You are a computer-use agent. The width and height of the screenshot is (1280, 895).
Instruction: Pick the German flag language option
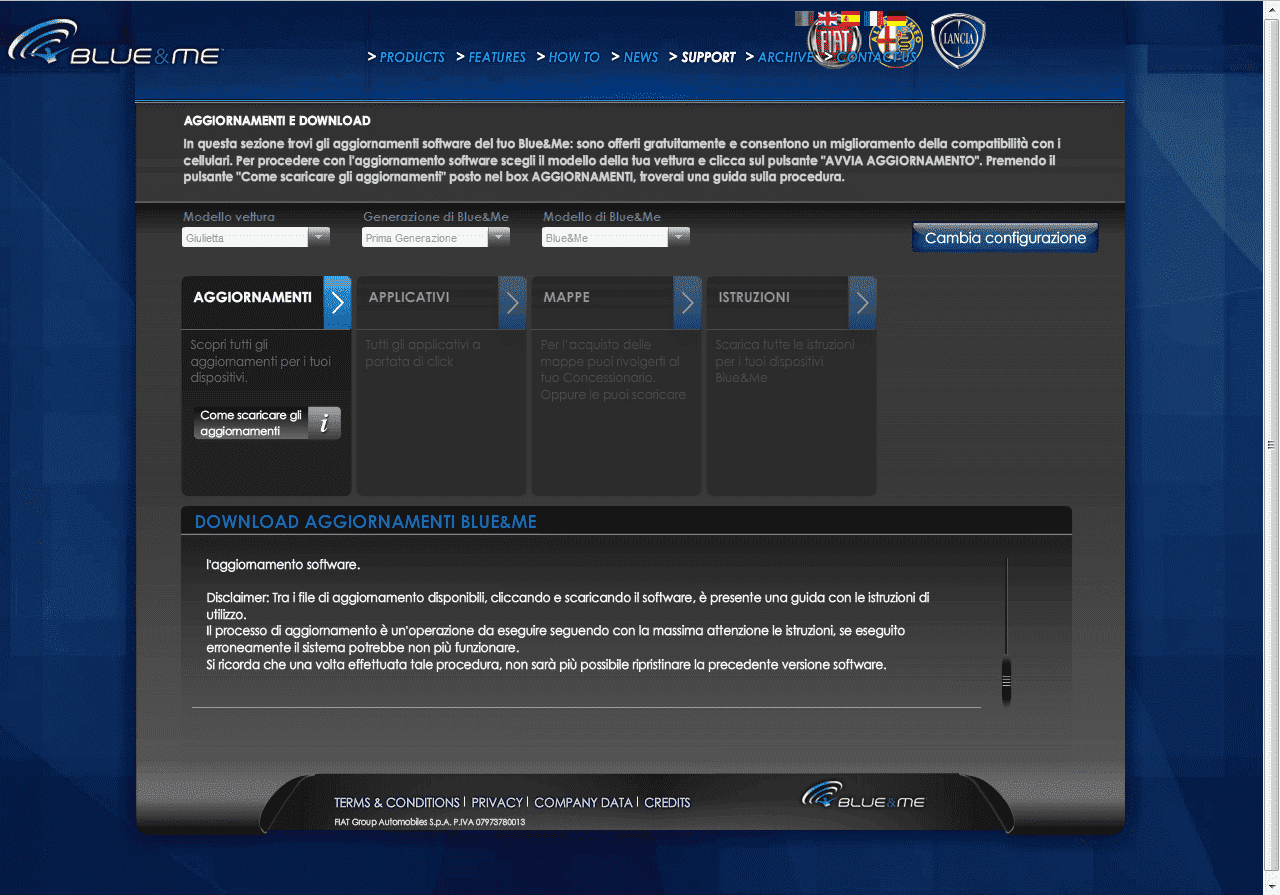click(x=896, y=18)
